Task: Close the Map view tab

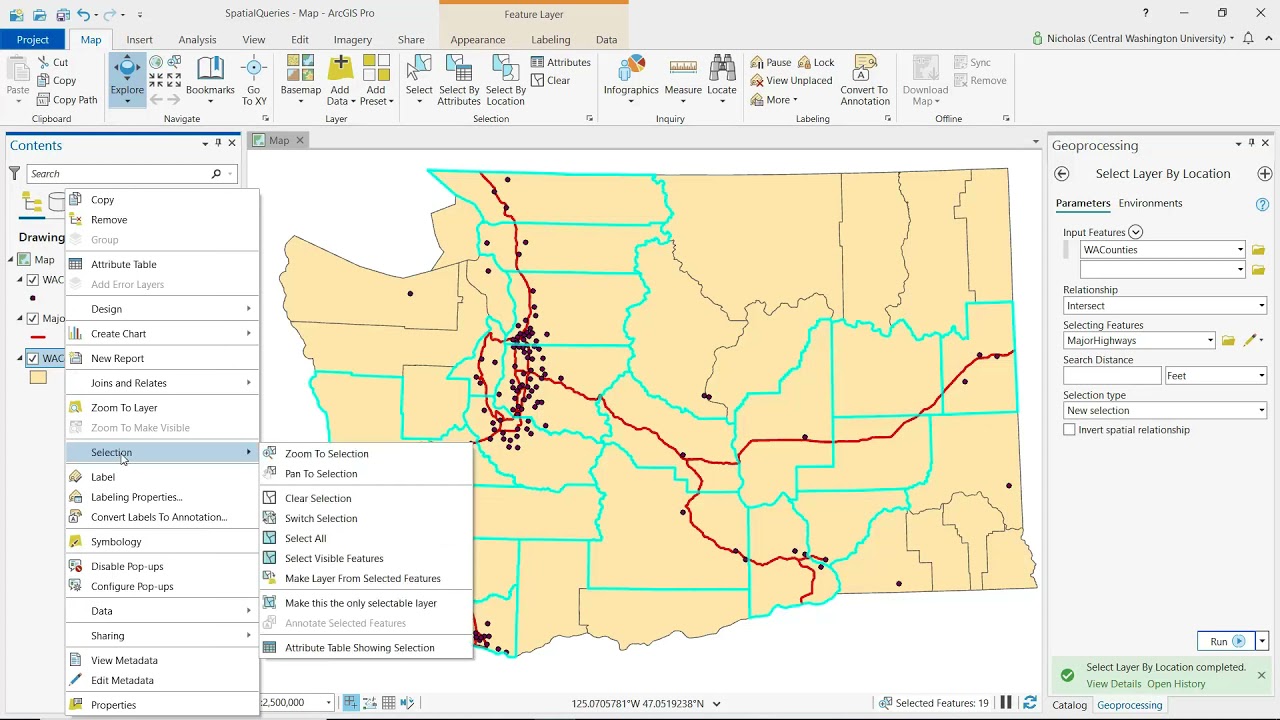Action: click(x=299, y=141)
